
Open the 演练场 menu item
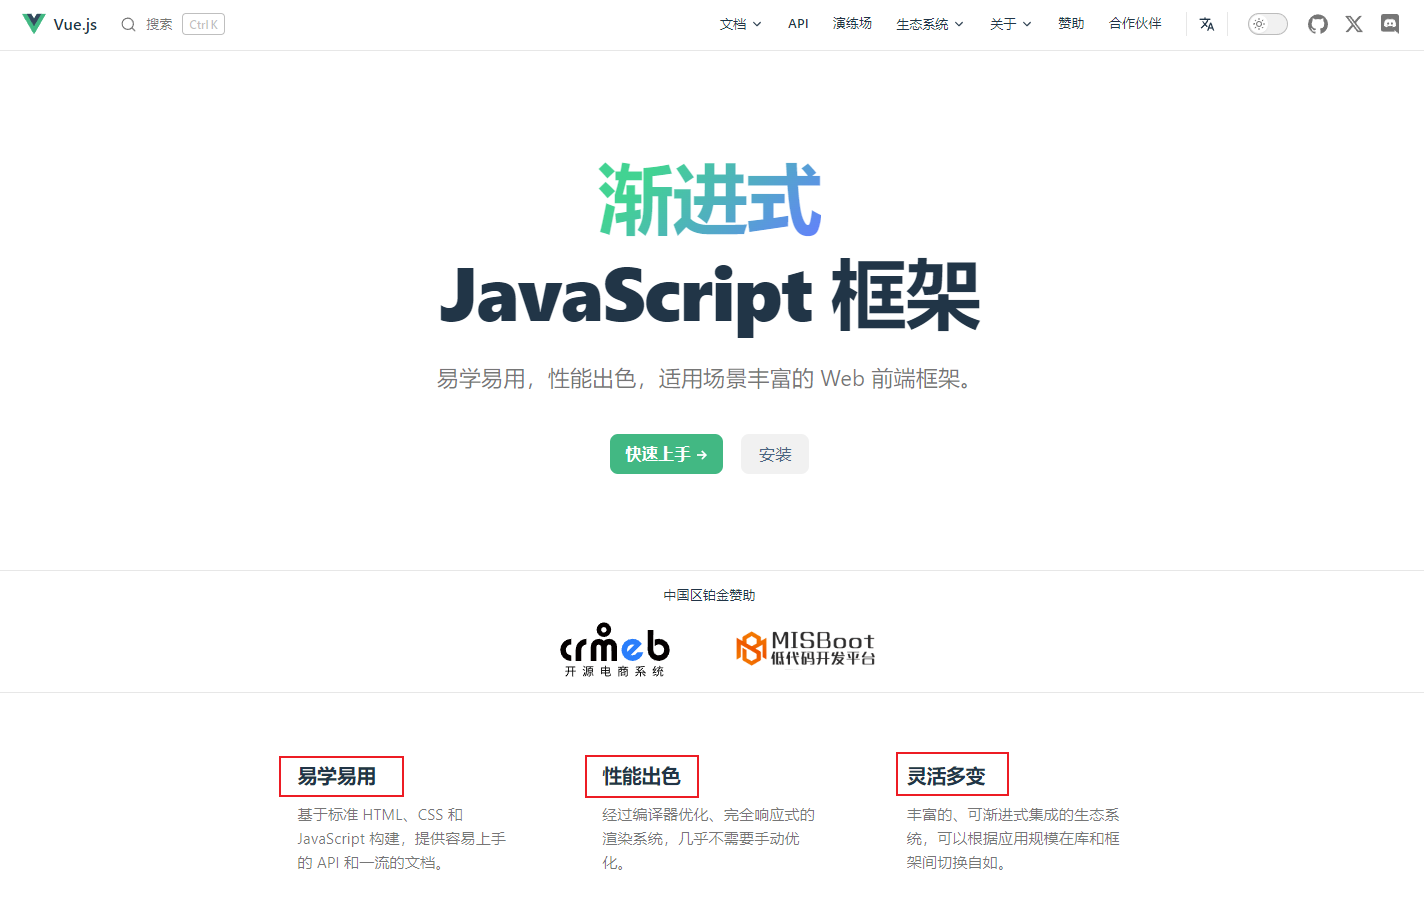[x=852, y=24]
